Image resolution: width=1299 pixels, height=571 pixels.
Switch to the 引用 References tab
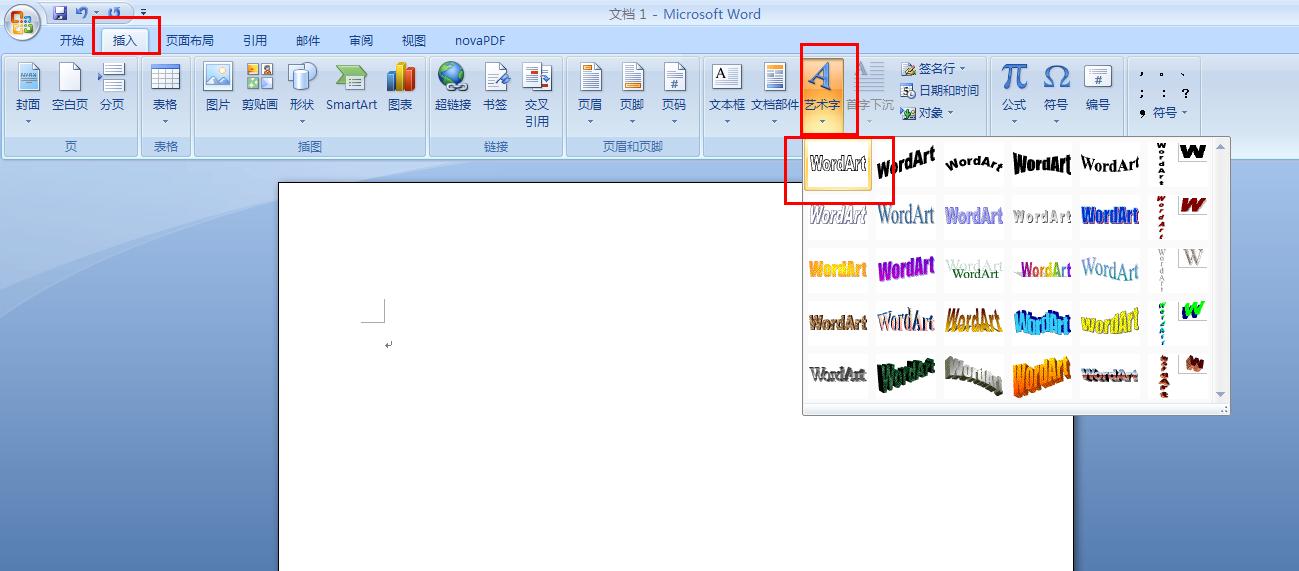point(255,41)
